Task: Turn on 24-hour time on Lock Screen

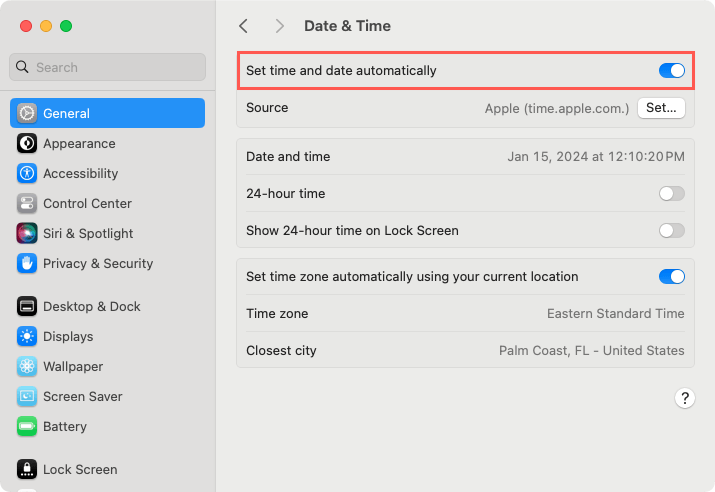Action: click(x=671, y=230)
